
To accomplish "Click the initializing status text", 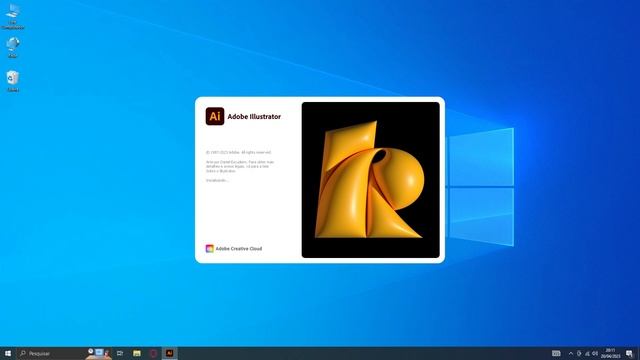I will (217, 180).
